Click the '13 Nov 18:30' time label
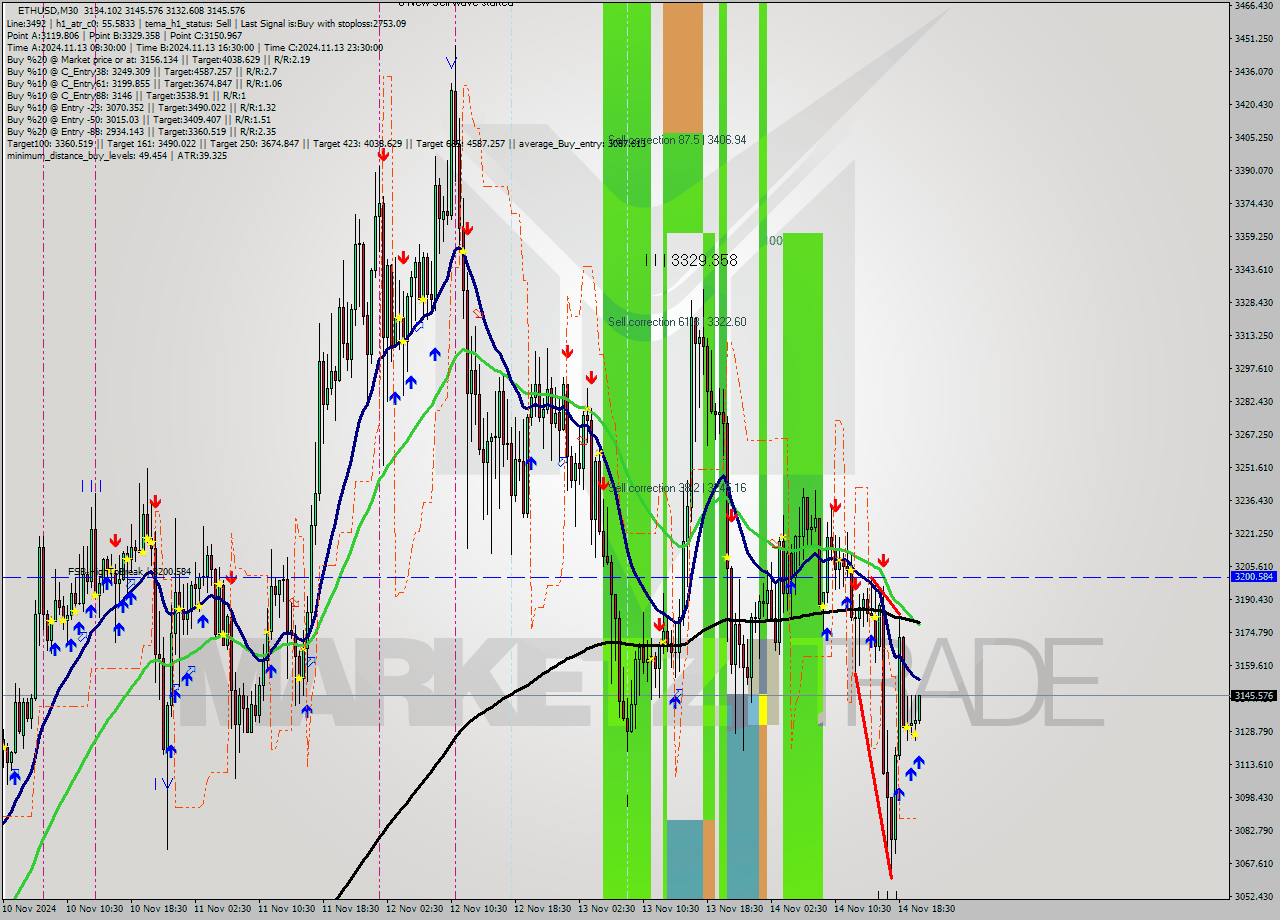 click(x=735, y=909)
